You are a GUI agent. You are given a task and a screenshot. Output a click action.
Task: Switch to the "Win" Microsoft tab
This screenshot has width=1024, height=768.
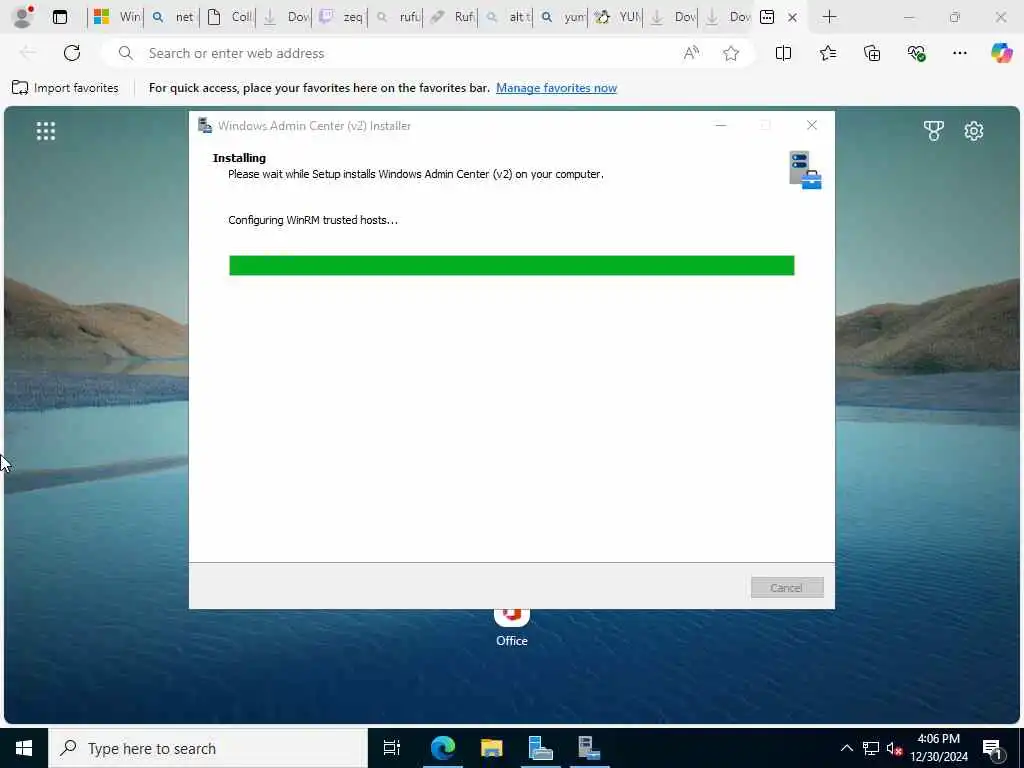click(x=116, y=17)
